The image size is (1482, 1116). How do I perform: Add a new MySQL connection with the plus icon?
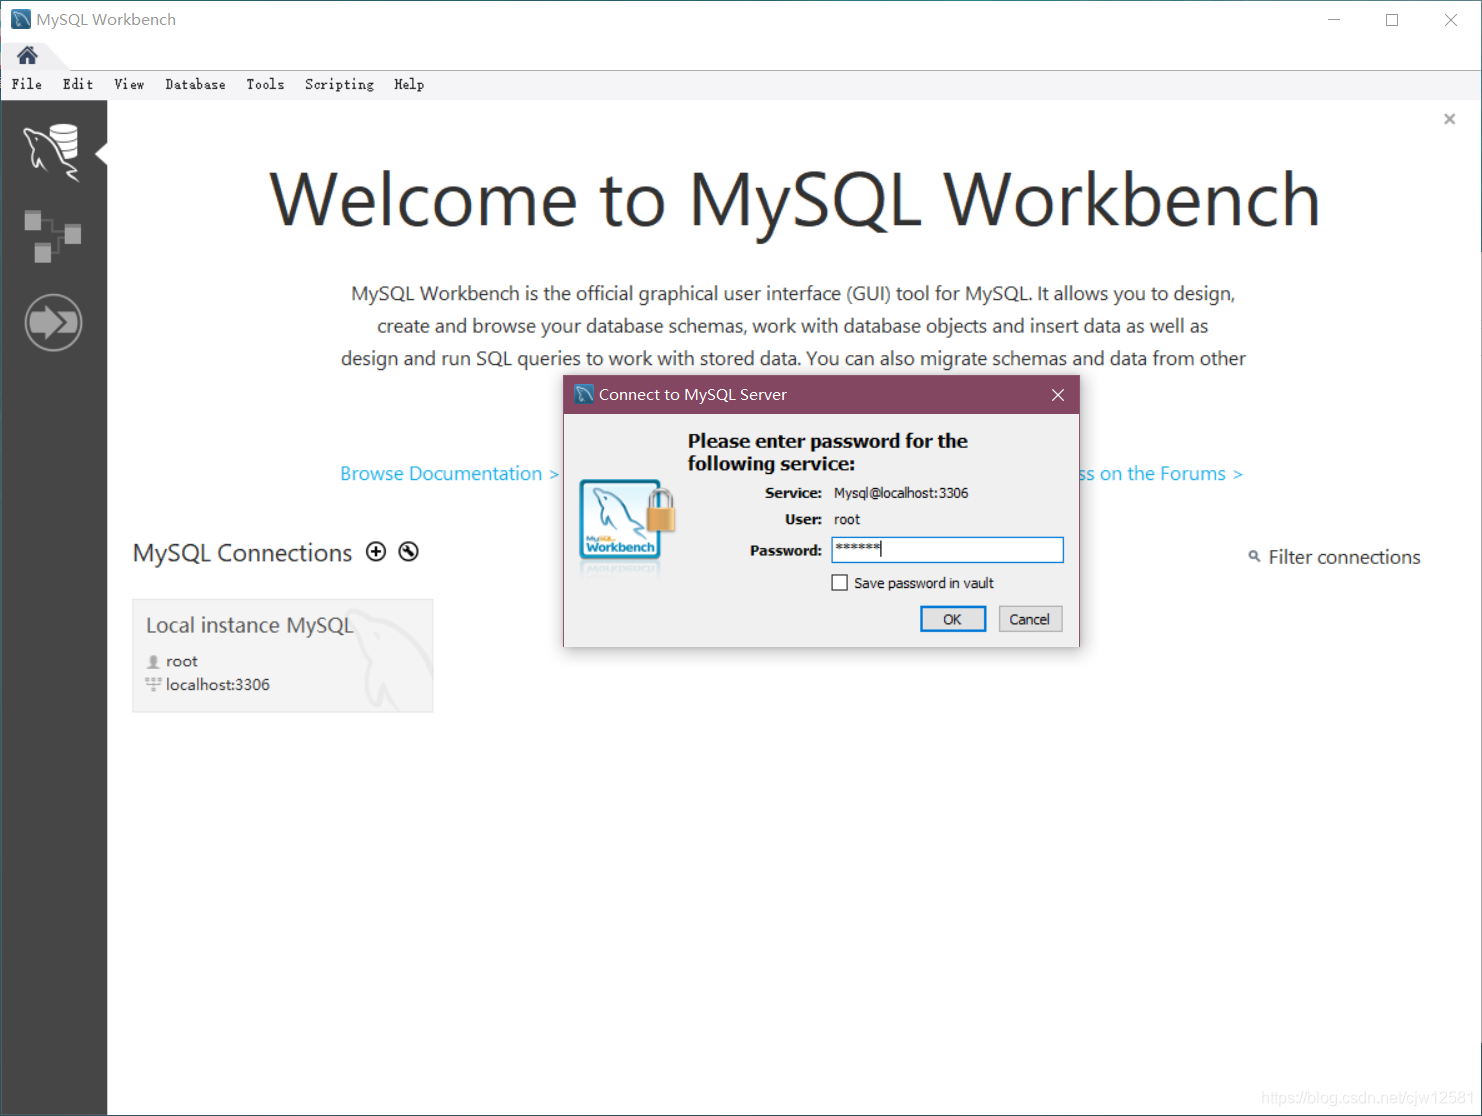point(376,552)
